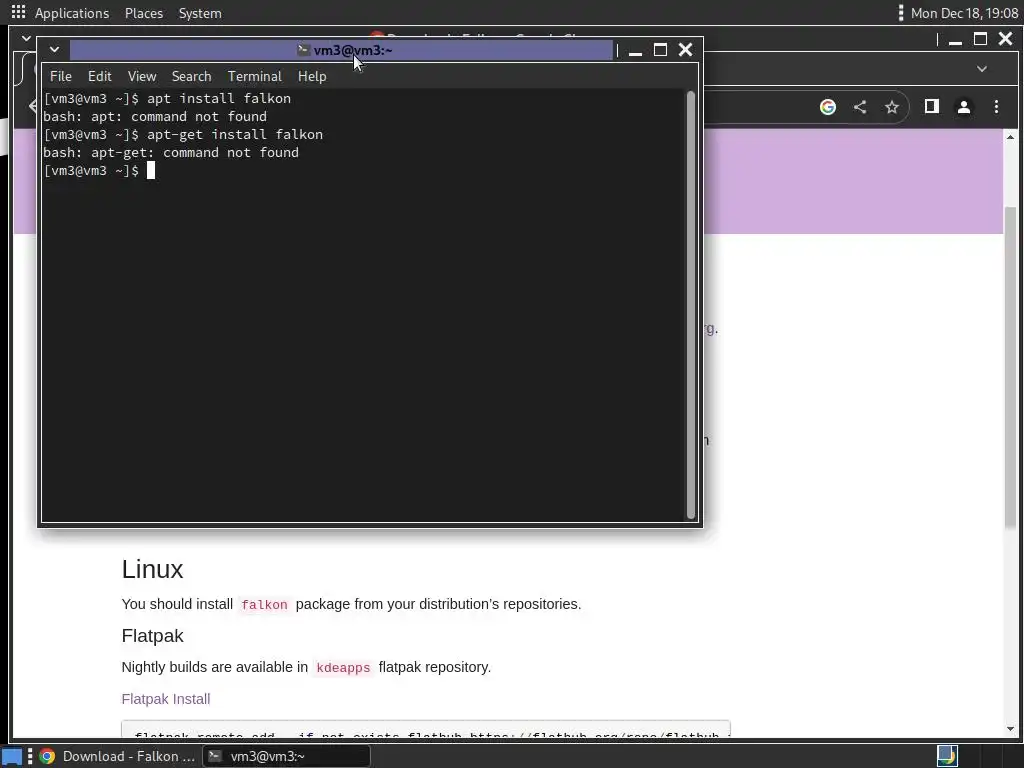Image resolution: width=1024 pixels, height=768 pixels.
Task: Focus the terminal command prompt line
Action: tap(99, 170)
